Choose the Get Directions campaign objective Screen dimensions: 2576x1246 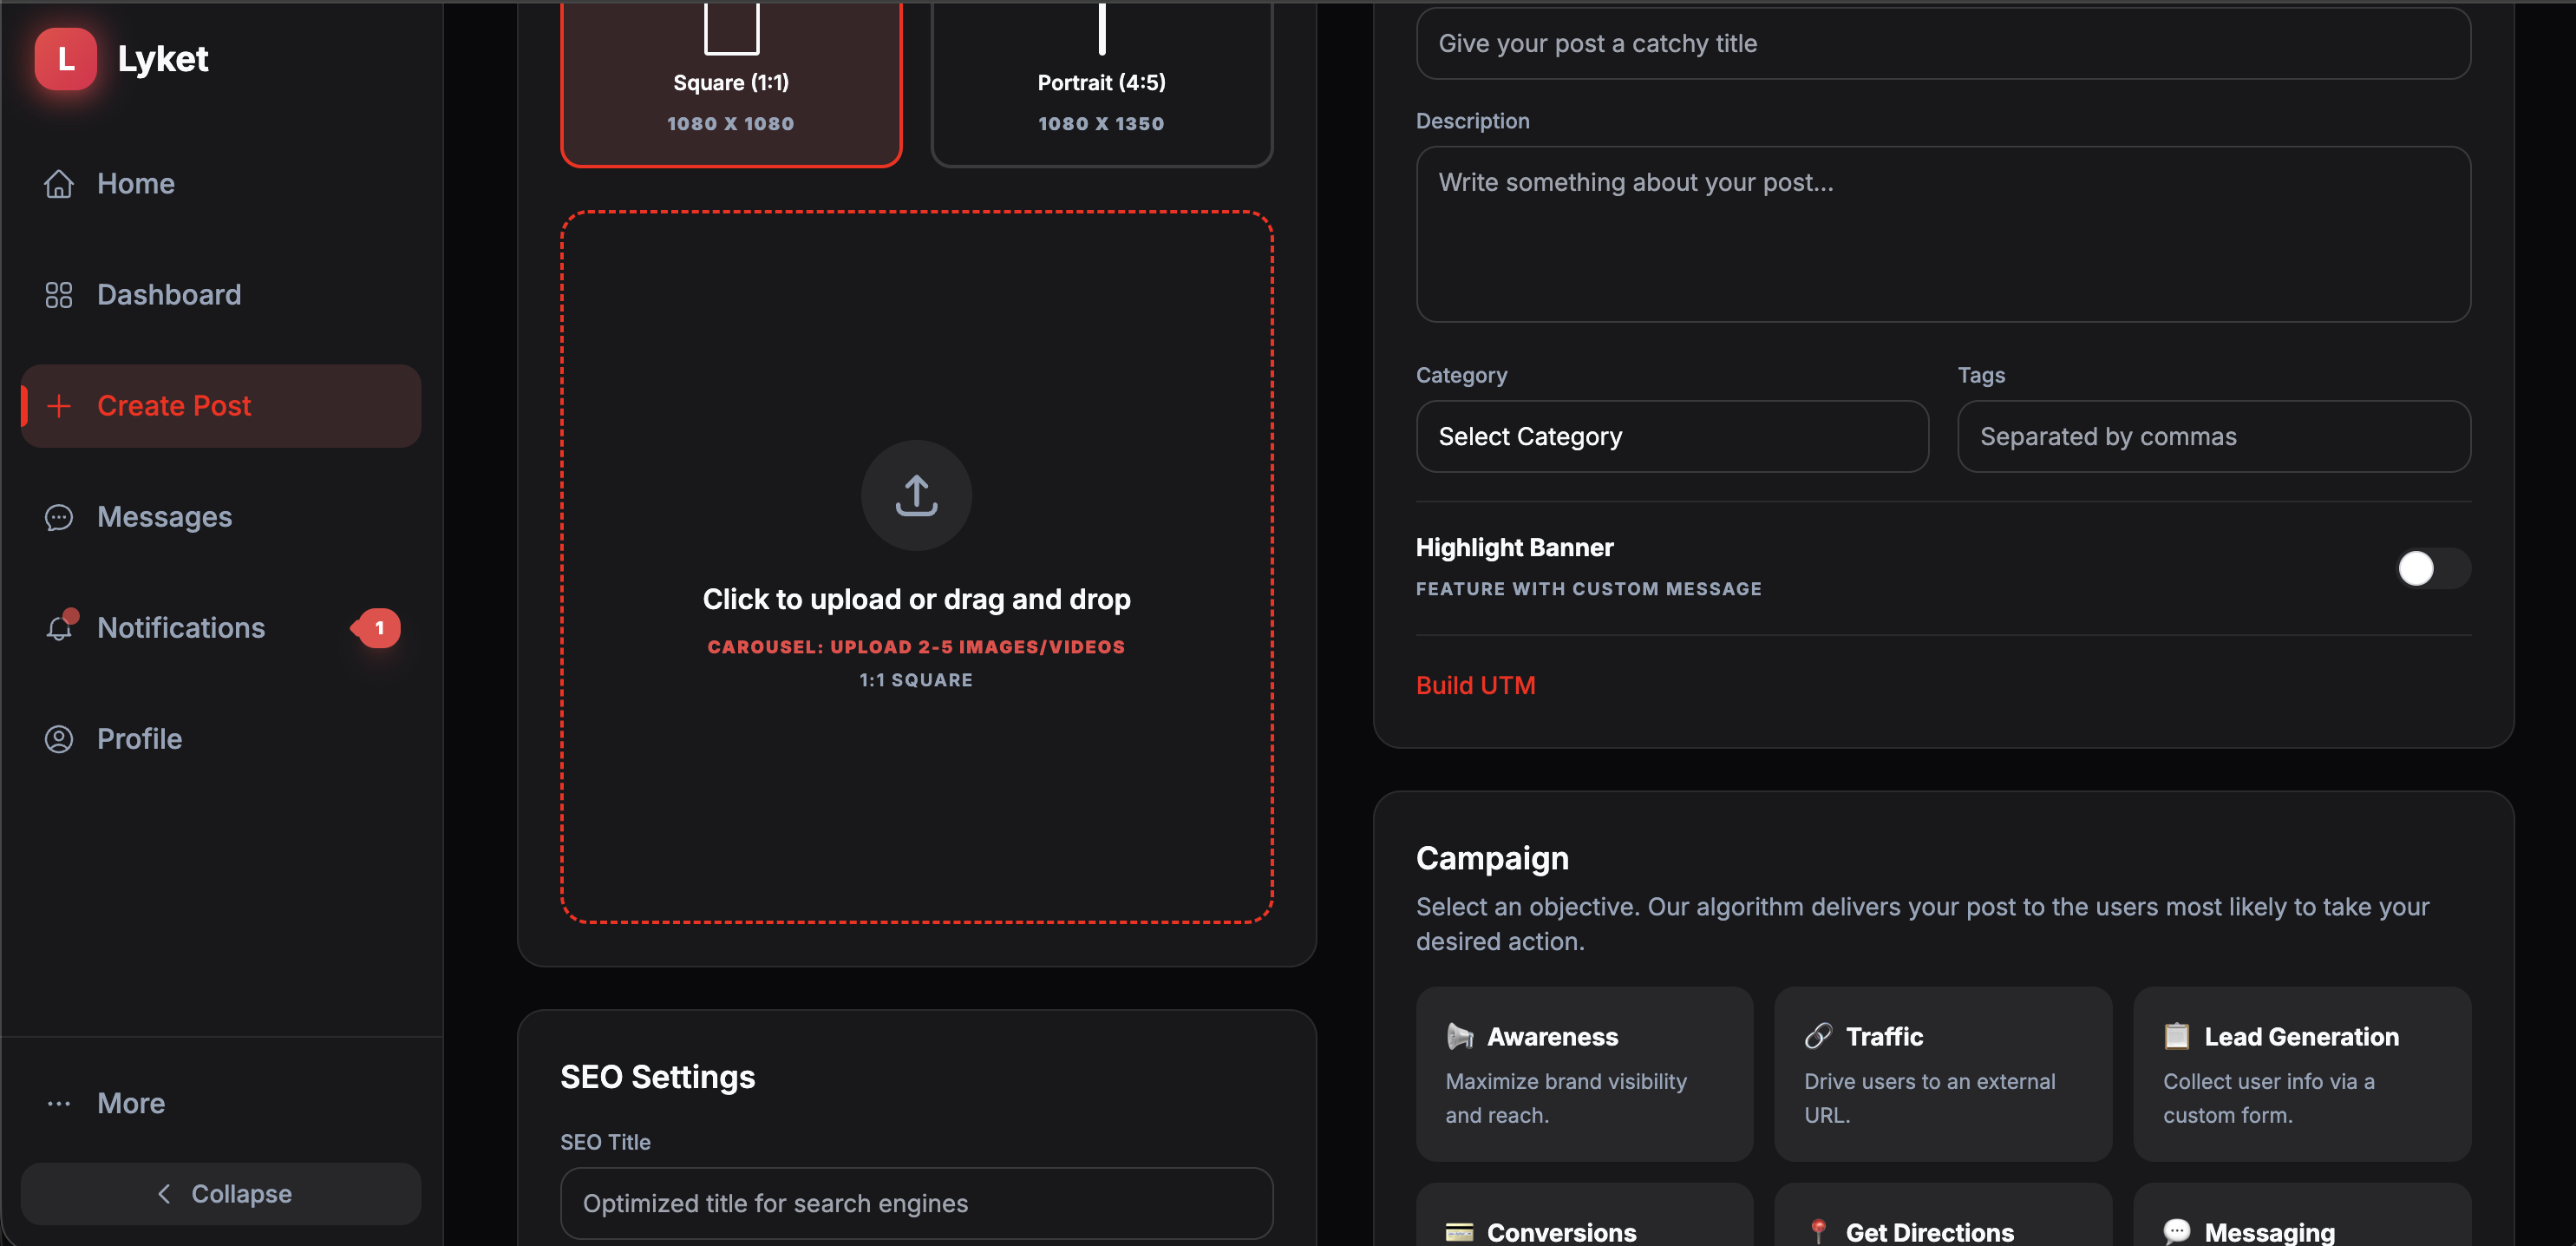coord(1943,1216)
